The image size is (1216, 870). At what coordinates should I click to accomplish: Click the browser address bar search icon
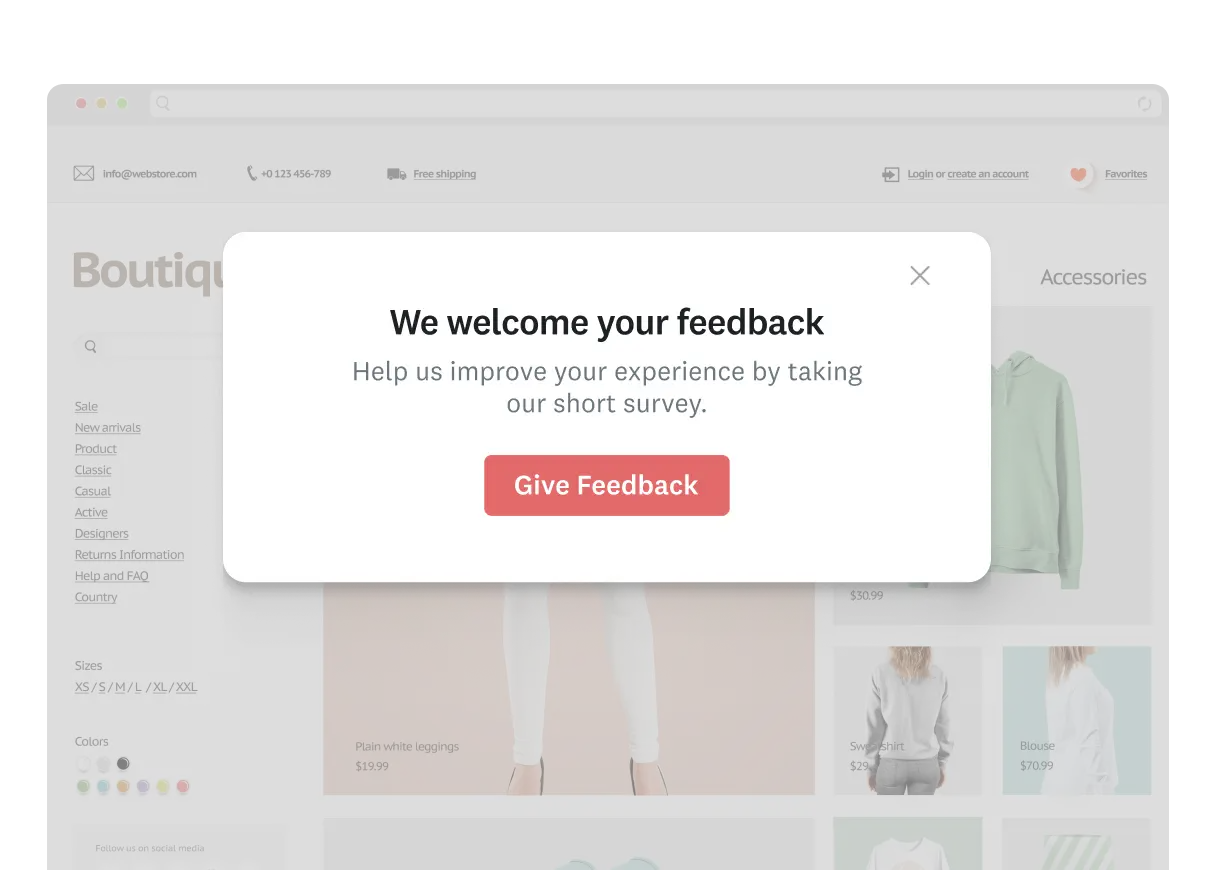(x=163, y=103)
